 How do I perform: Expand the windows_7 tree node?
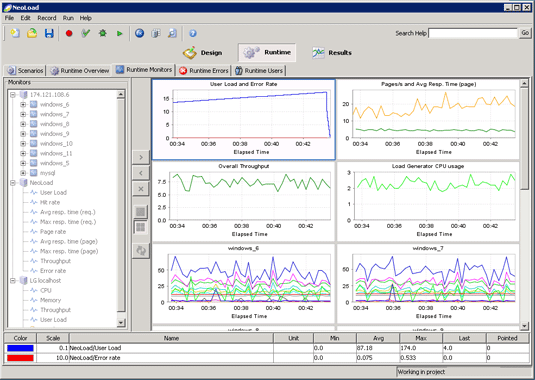[x=23, y=114]
